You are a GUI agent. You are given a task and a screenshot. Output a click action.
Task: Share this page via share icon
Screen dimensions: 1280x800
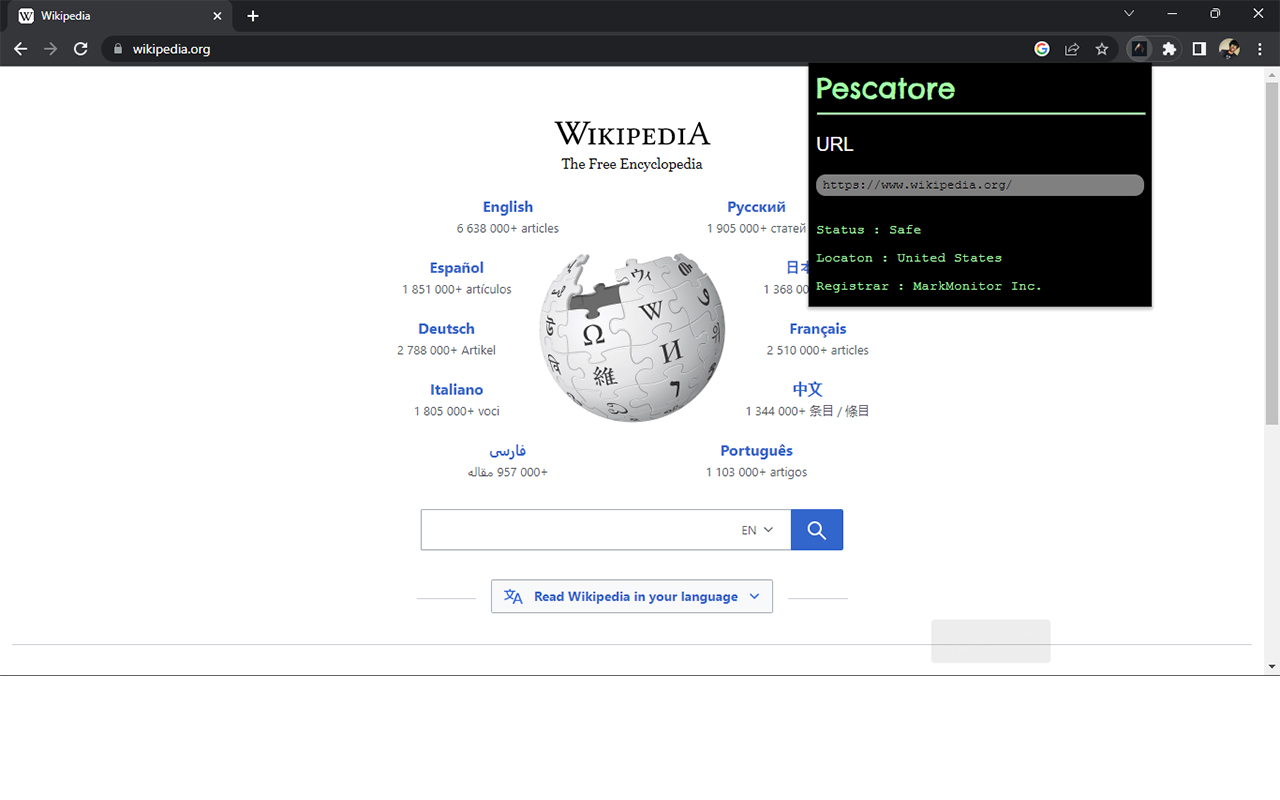(x=1072, y=49)
